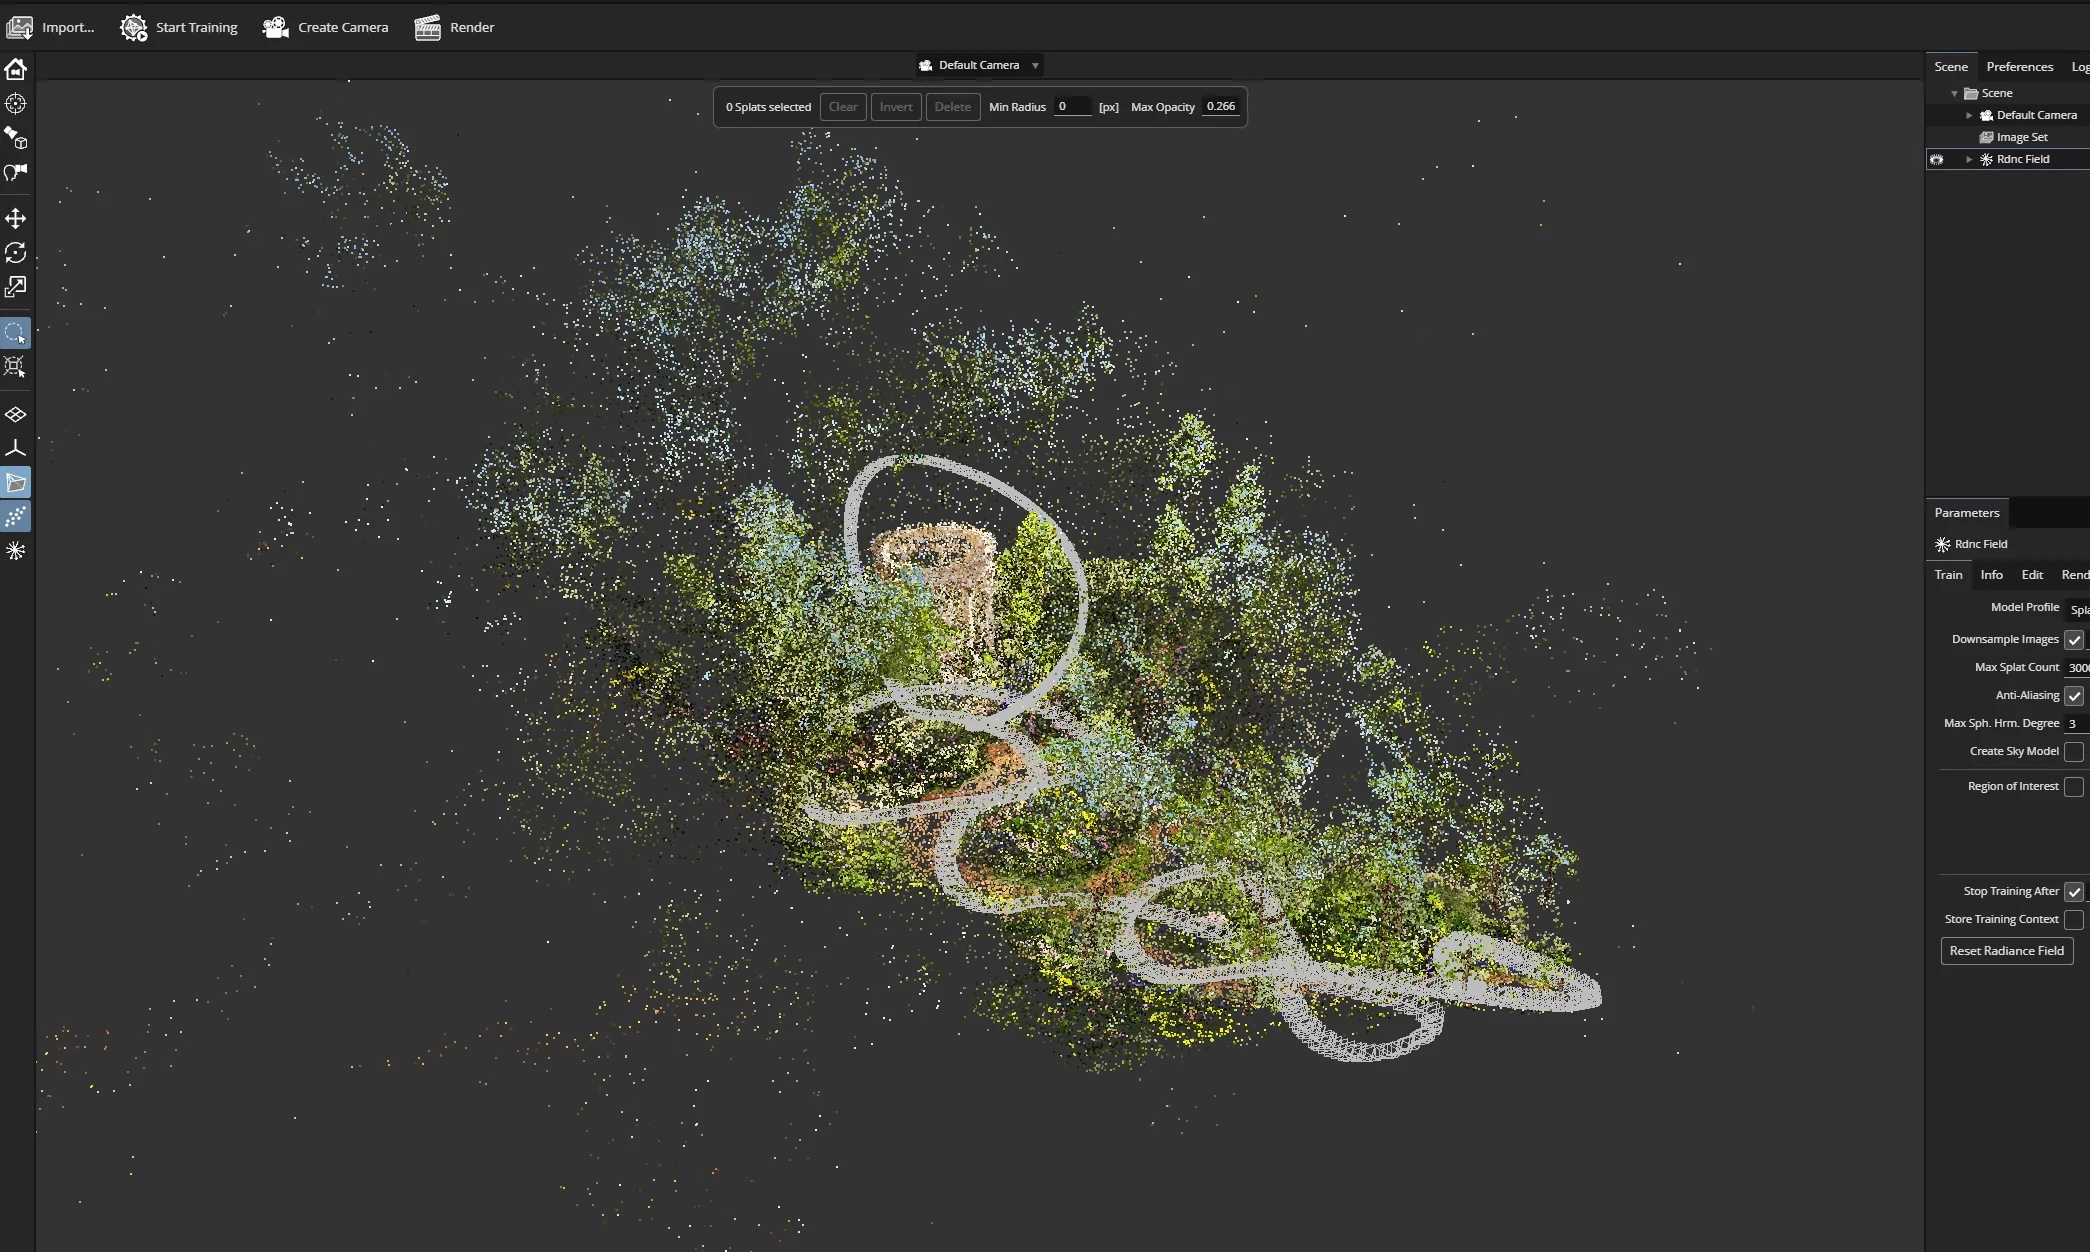2090x1252 pixels.
Task: Select the box splat selection tool
Action: [15, 367]
